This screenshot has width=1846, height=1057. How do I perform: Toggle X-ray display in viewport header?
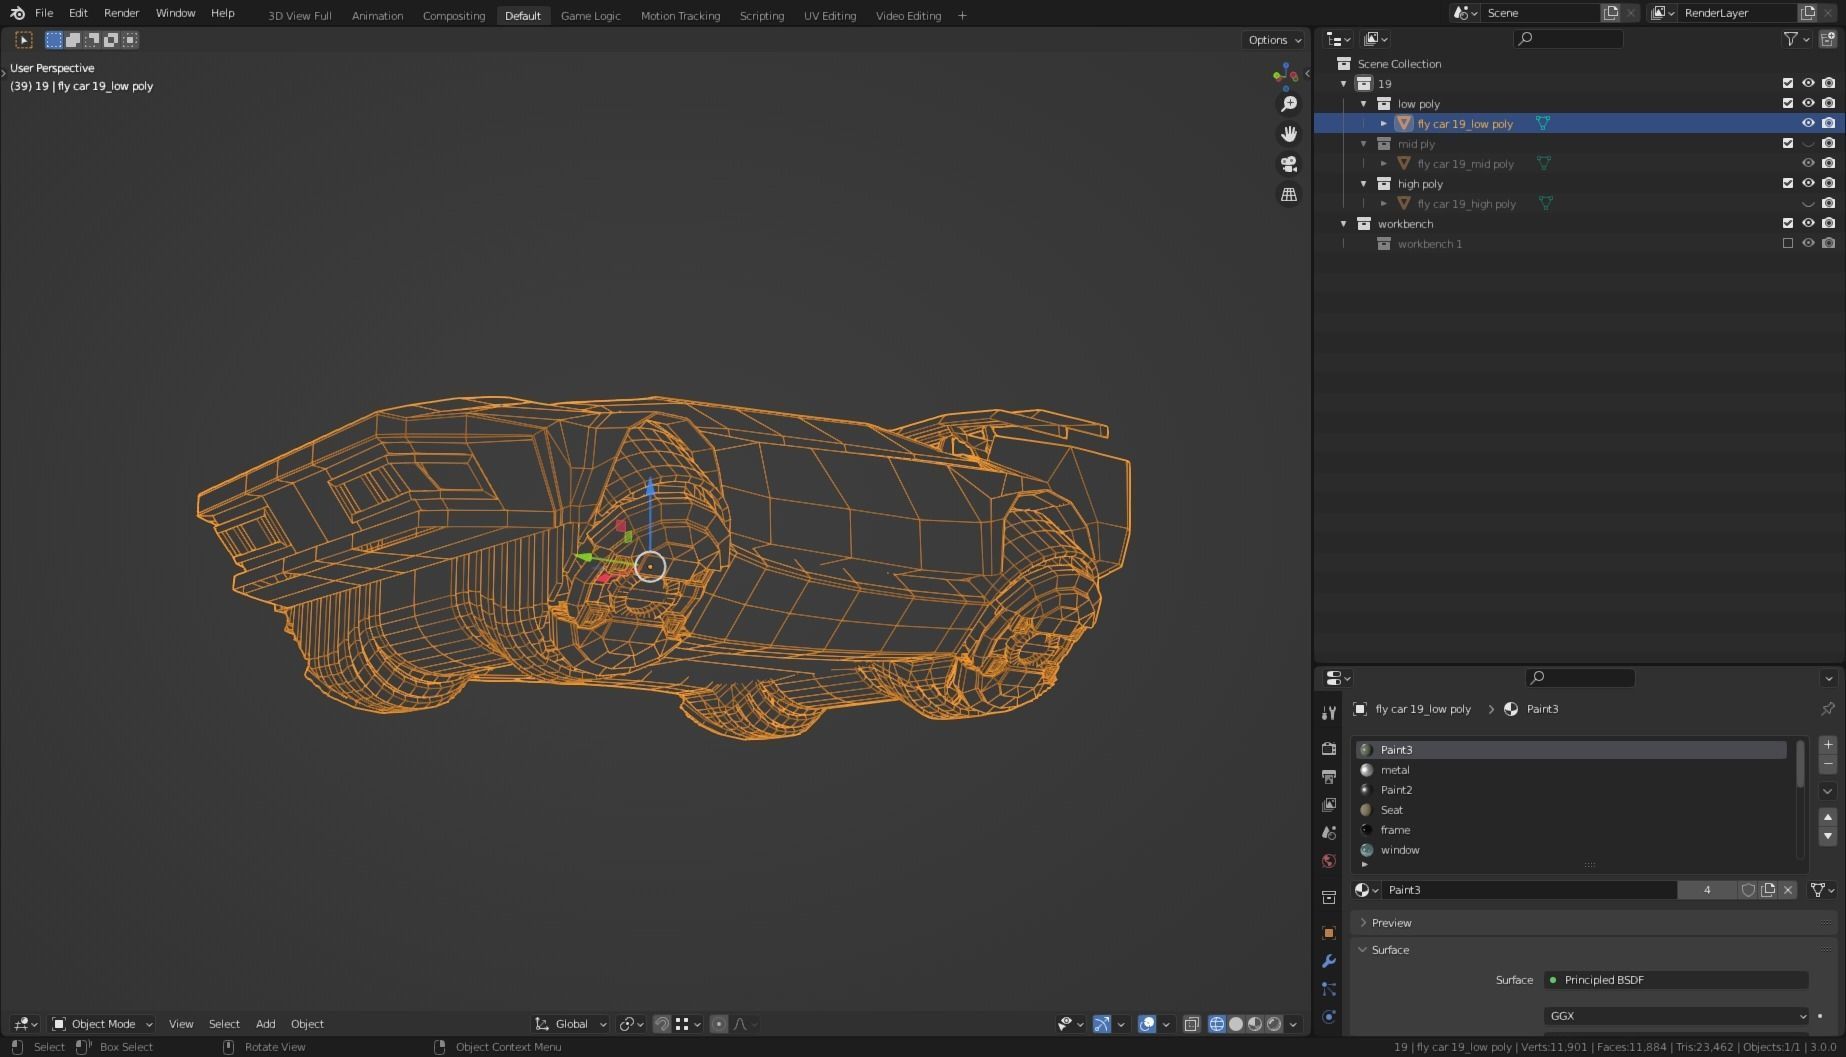1192,1024
